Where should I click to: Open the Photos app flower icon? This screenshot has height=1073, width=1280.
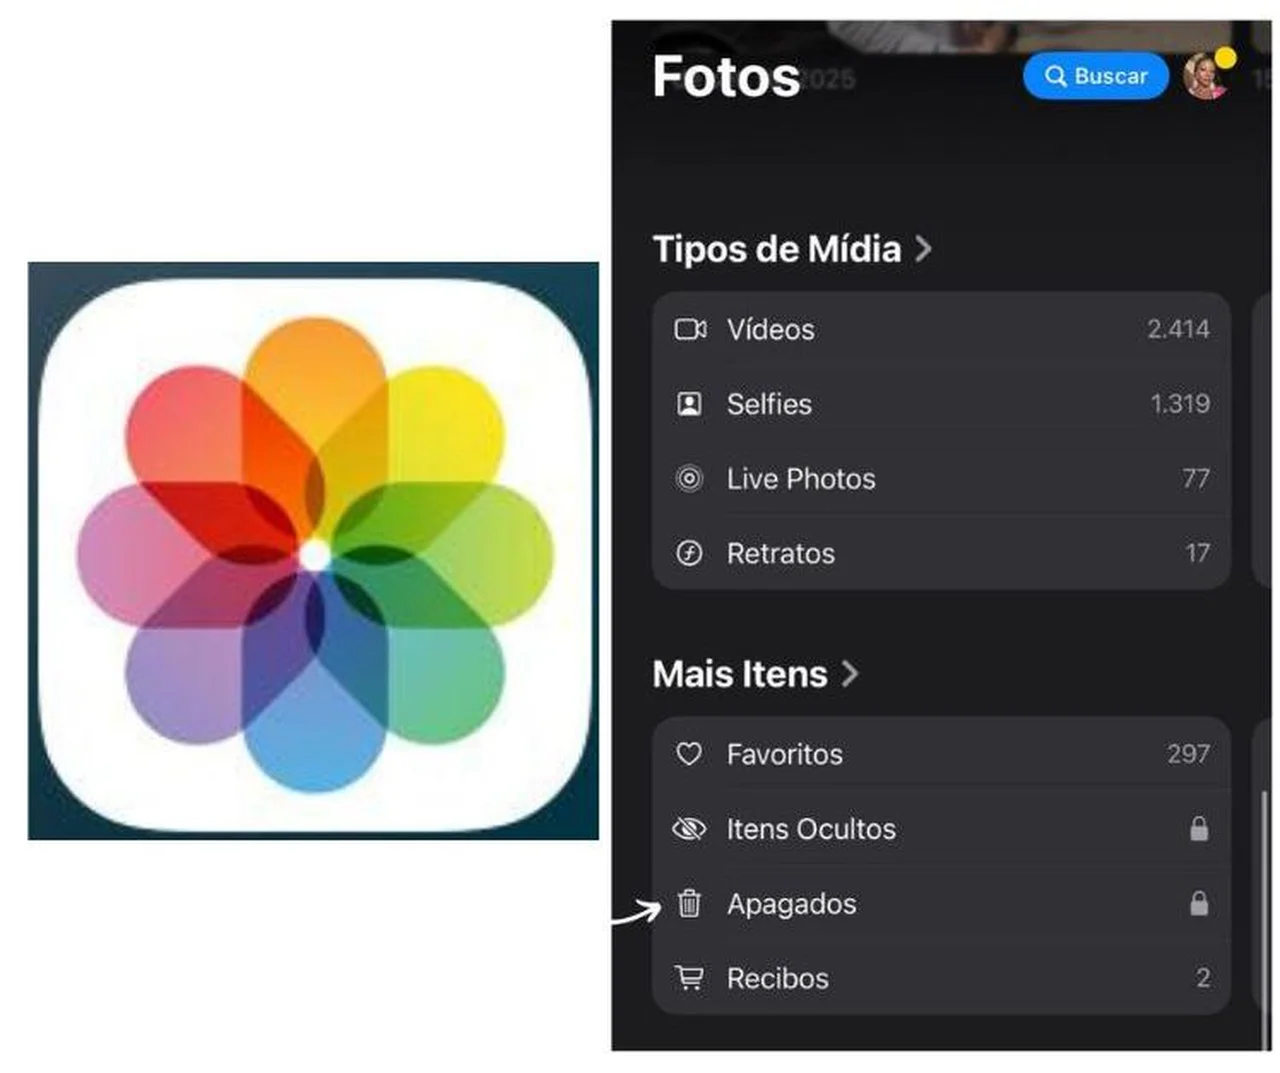coord(314,552)
